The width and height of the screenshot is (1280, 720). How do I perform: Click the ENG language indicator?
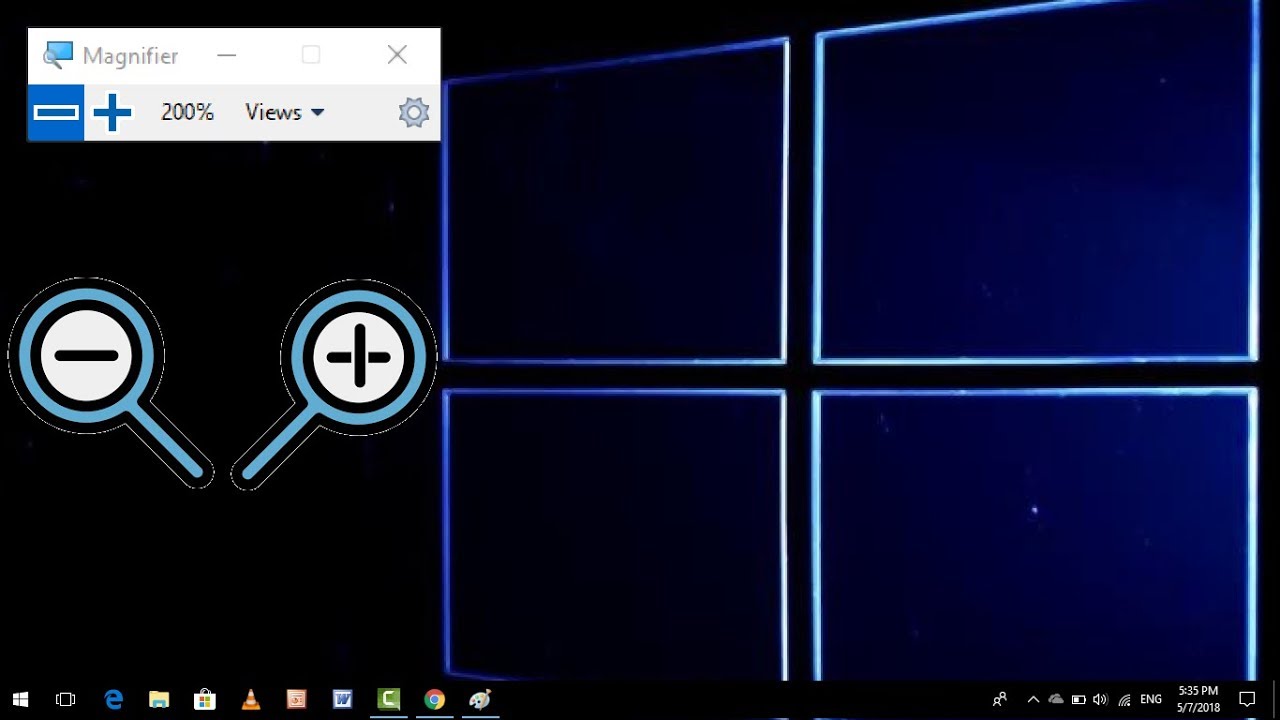point(1151,700)
